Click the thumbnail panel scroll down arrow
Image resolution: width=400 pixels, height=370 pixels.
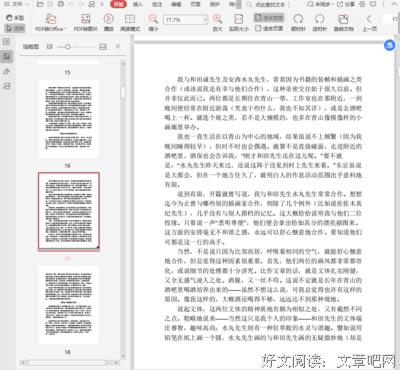(x=123, y=356)
